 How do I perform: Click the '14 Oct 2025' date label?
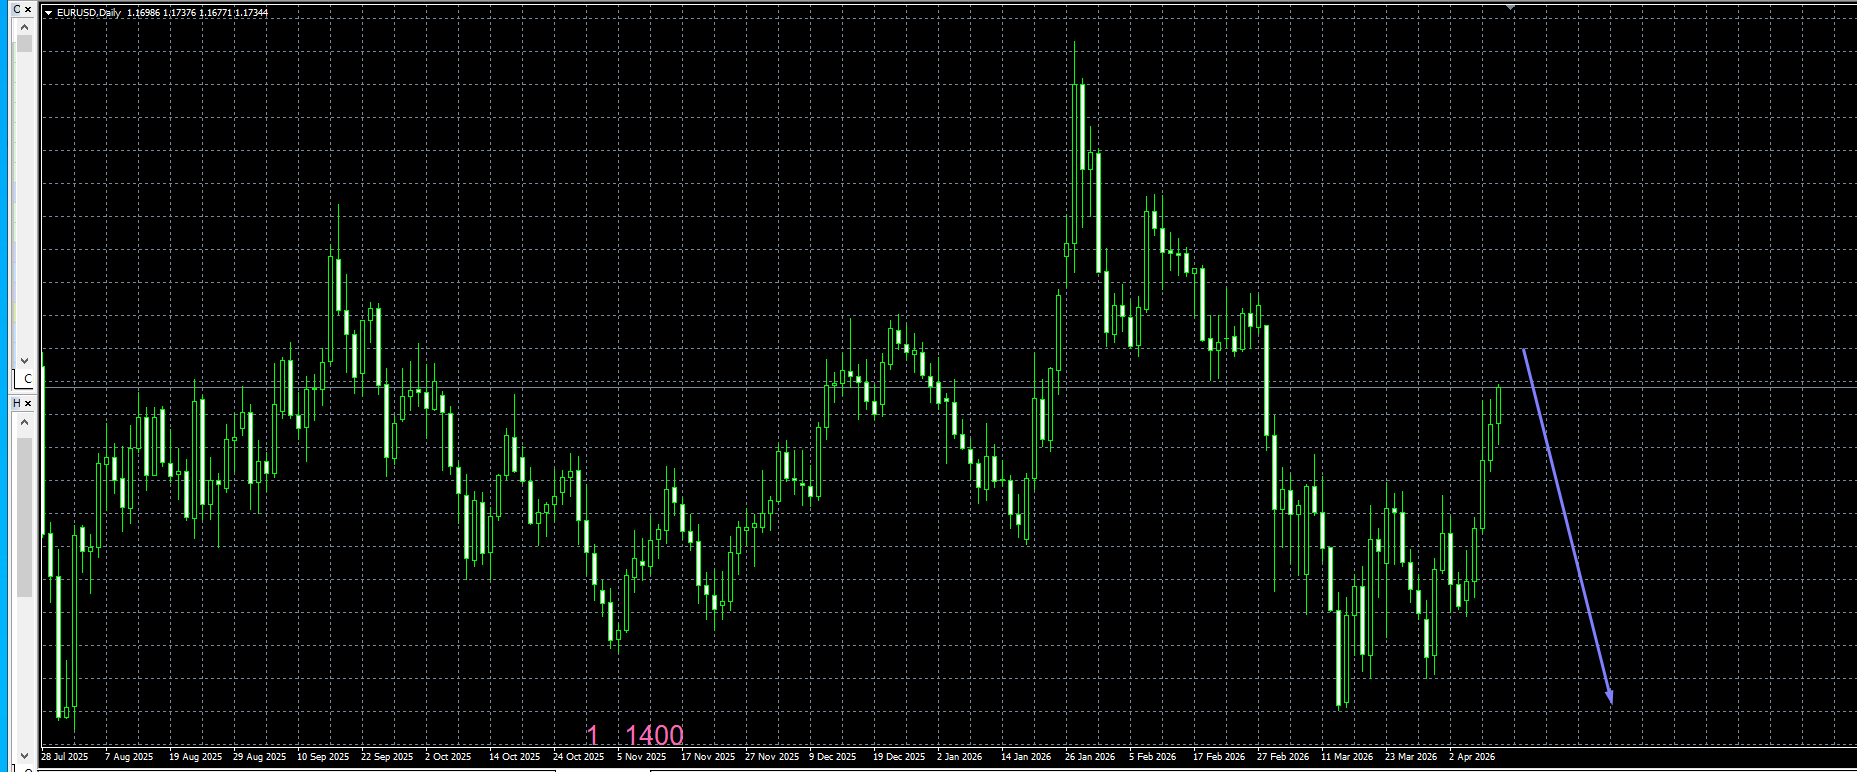point(515,757)
